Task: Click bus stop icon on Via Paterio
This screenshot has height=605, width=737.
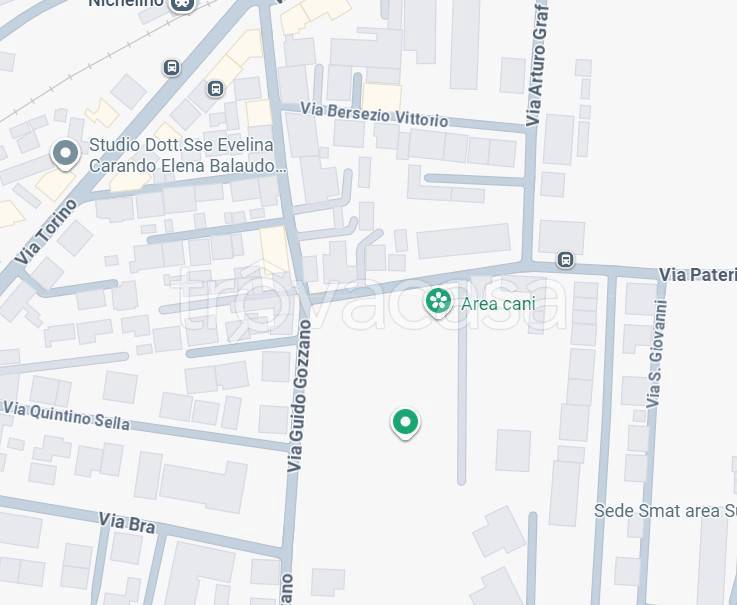Action: [565, 259]
